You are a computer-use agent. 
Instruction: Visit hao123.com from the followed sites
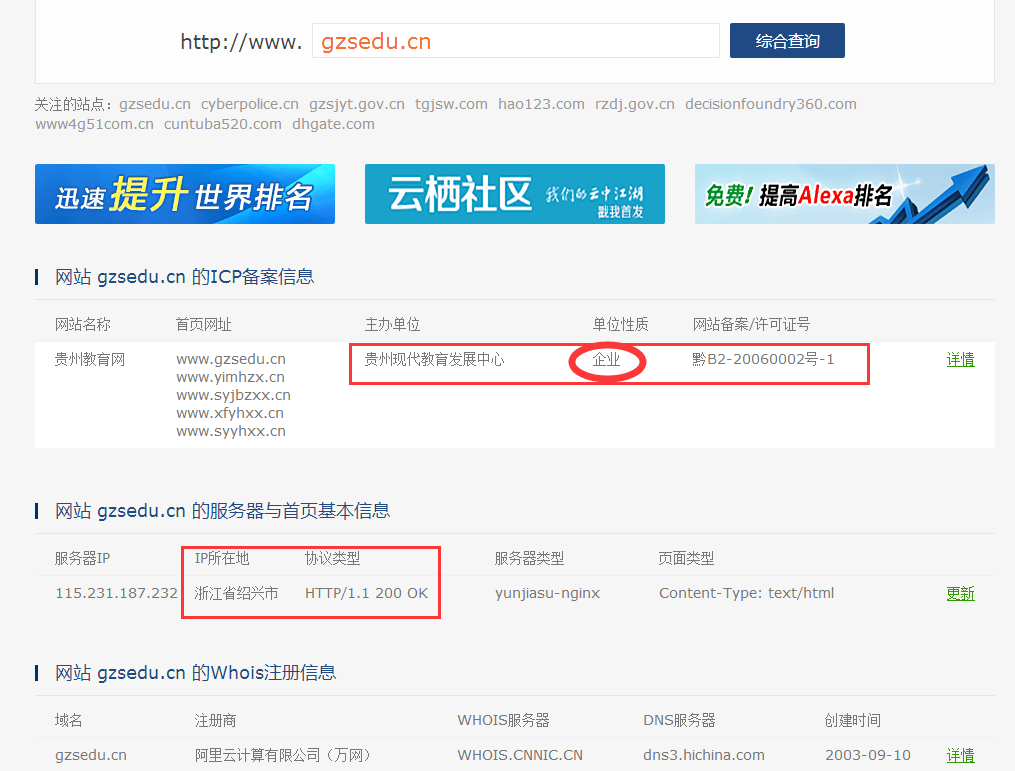[541, 104]
